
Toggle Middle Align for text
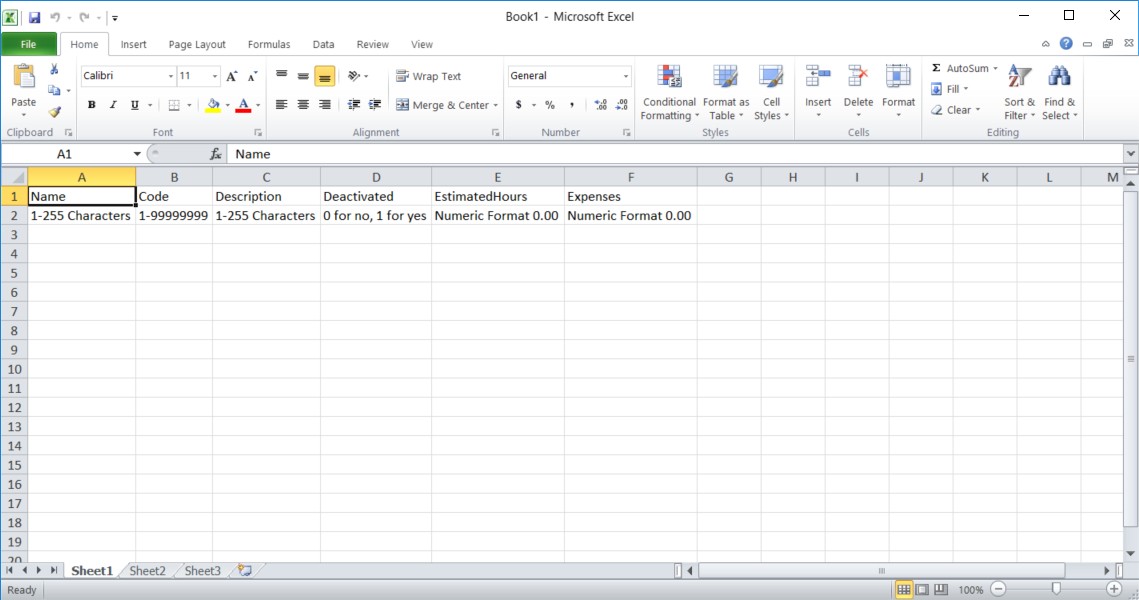coord(303,76)
